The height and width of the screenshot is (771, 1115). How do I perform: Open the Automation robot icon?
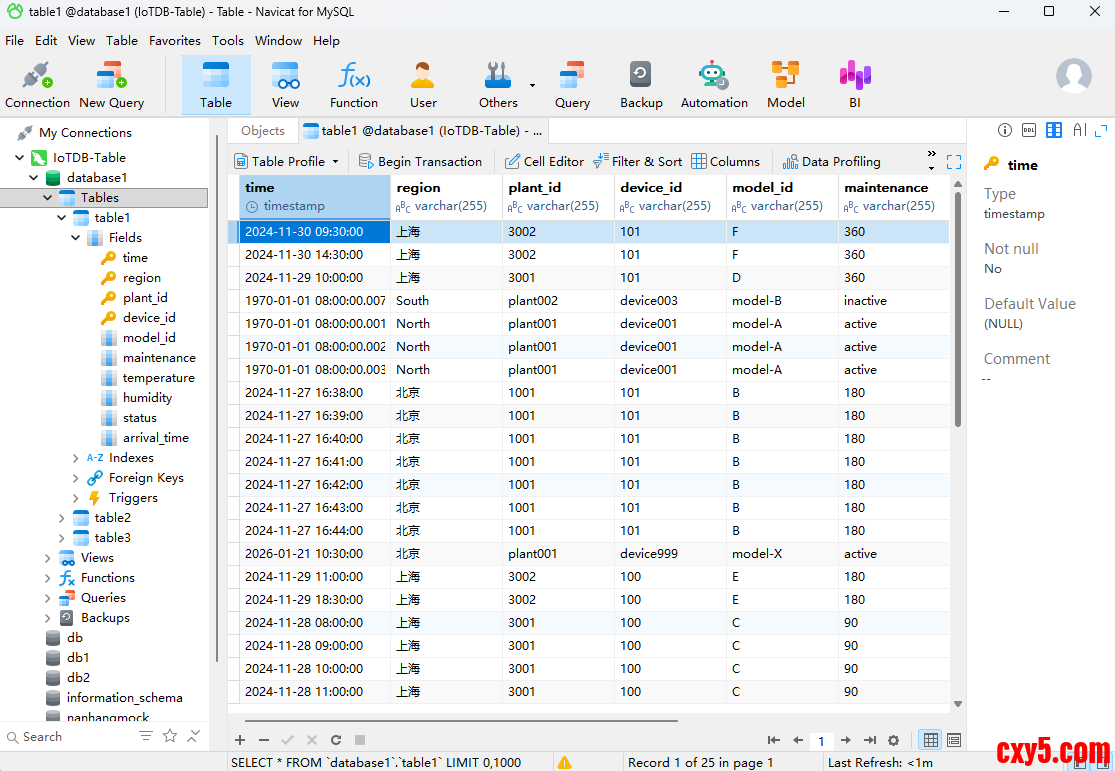(714, 85)
